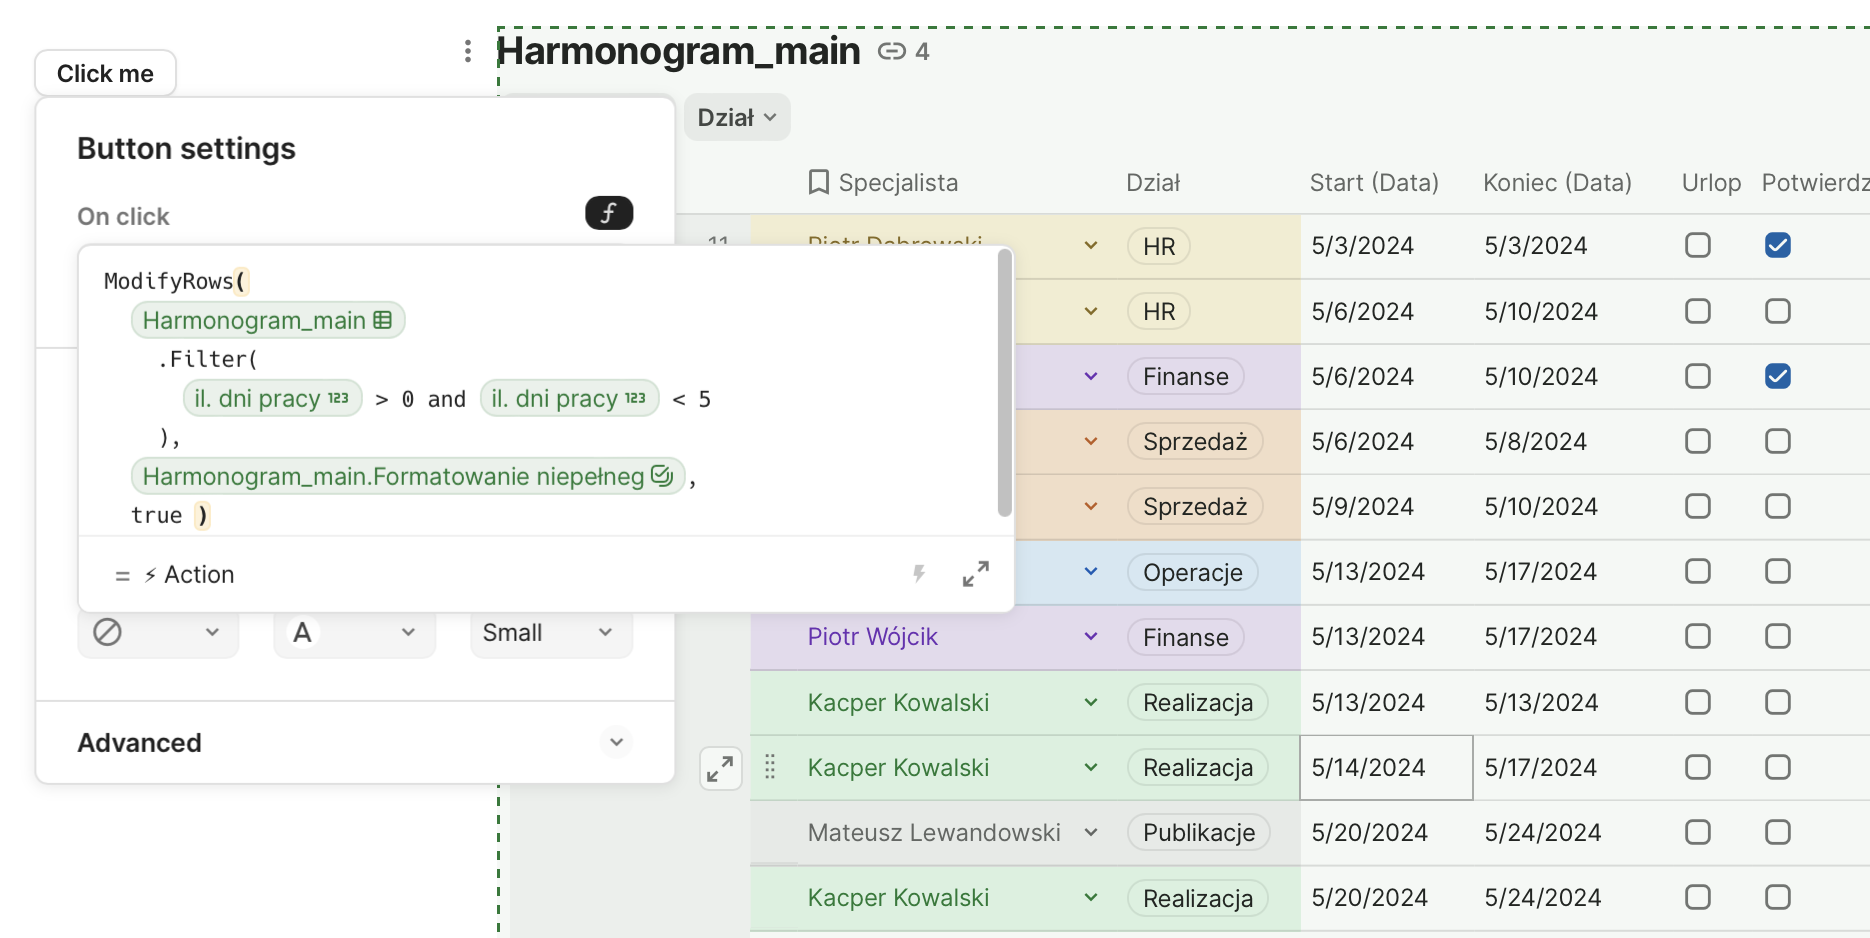Click the bookmark icon in Specjalista header
The width and height of the screenshot is (1870, 938).
tap(818, 182)
